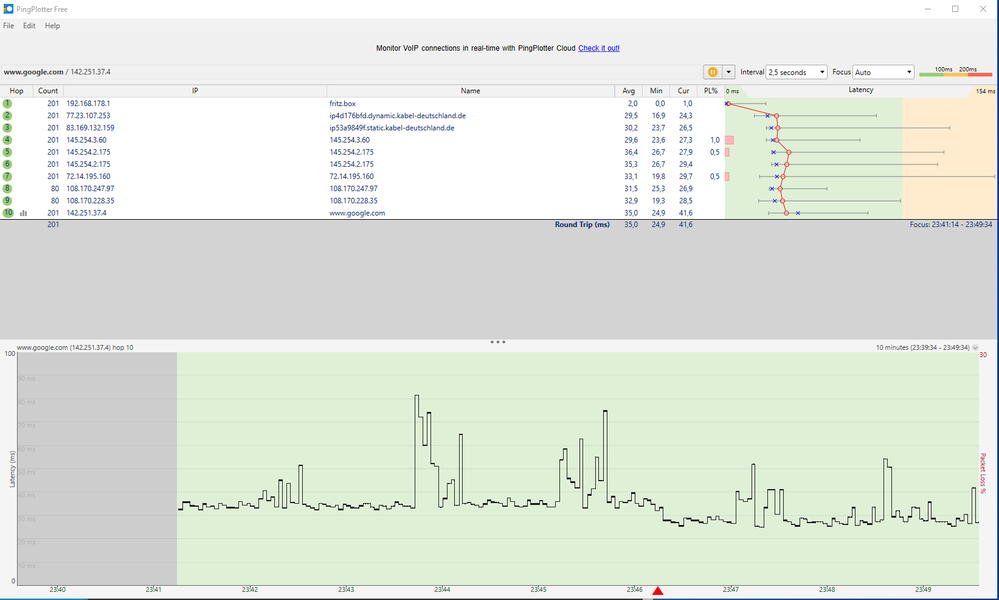Screen dimensions: 999x600
Task: Open the Edit menu
Action: (29, 25)
